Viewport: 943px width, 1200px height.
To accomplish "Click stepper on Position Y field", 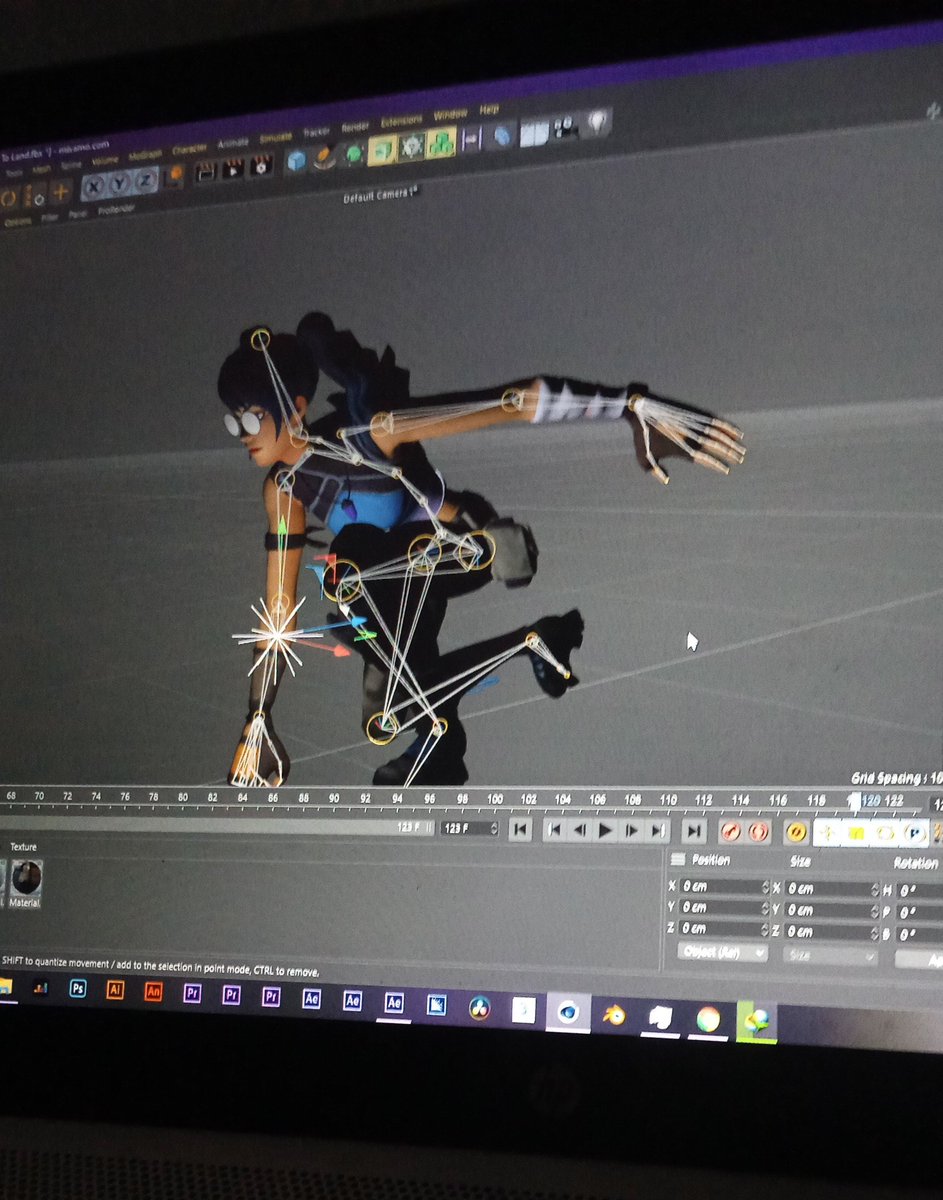I will (766, 908).
